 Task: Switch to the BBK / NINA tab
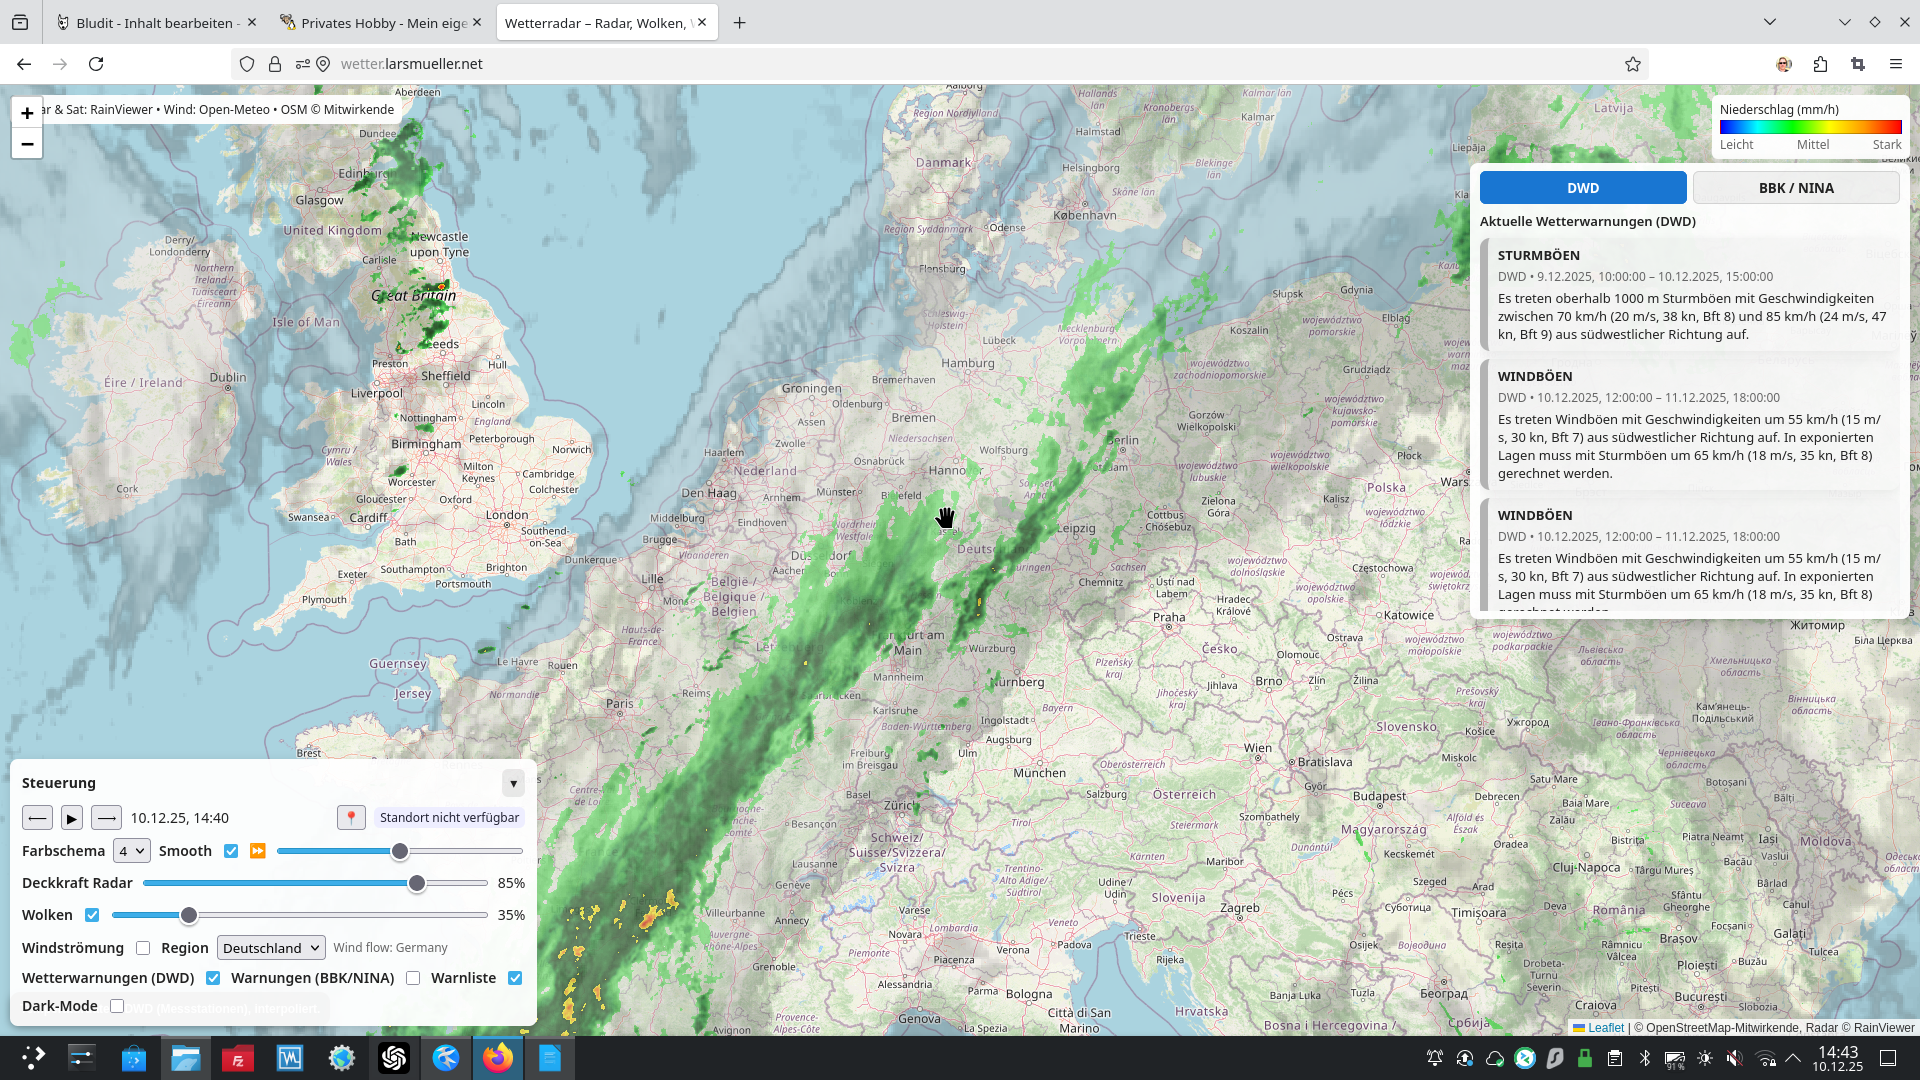pyautogui.click(x=1796, y=188)
